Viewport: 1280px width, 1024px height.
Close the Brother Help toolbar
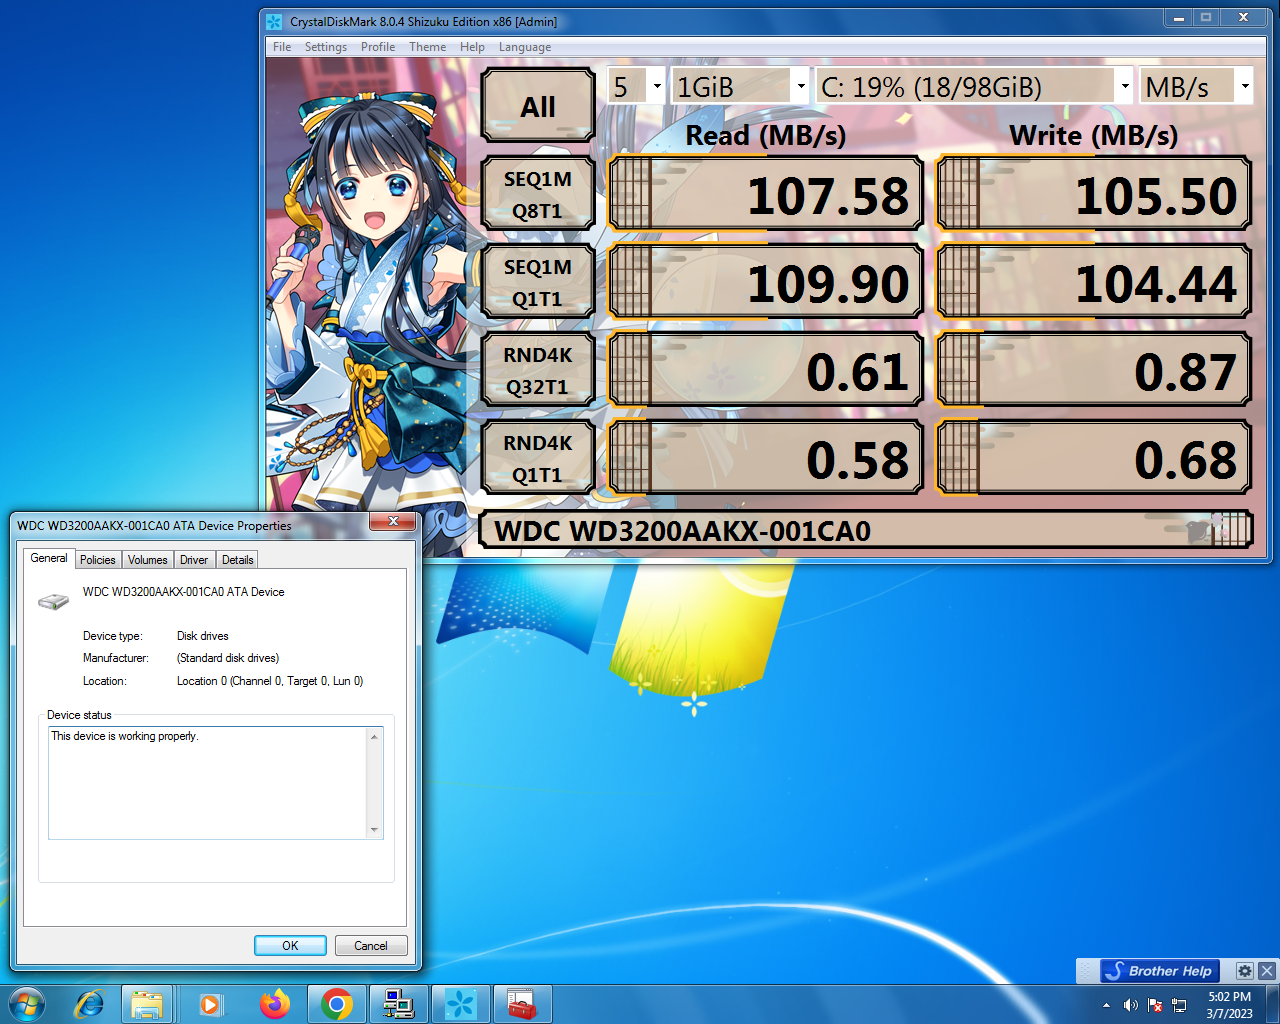pos(1266,971)
